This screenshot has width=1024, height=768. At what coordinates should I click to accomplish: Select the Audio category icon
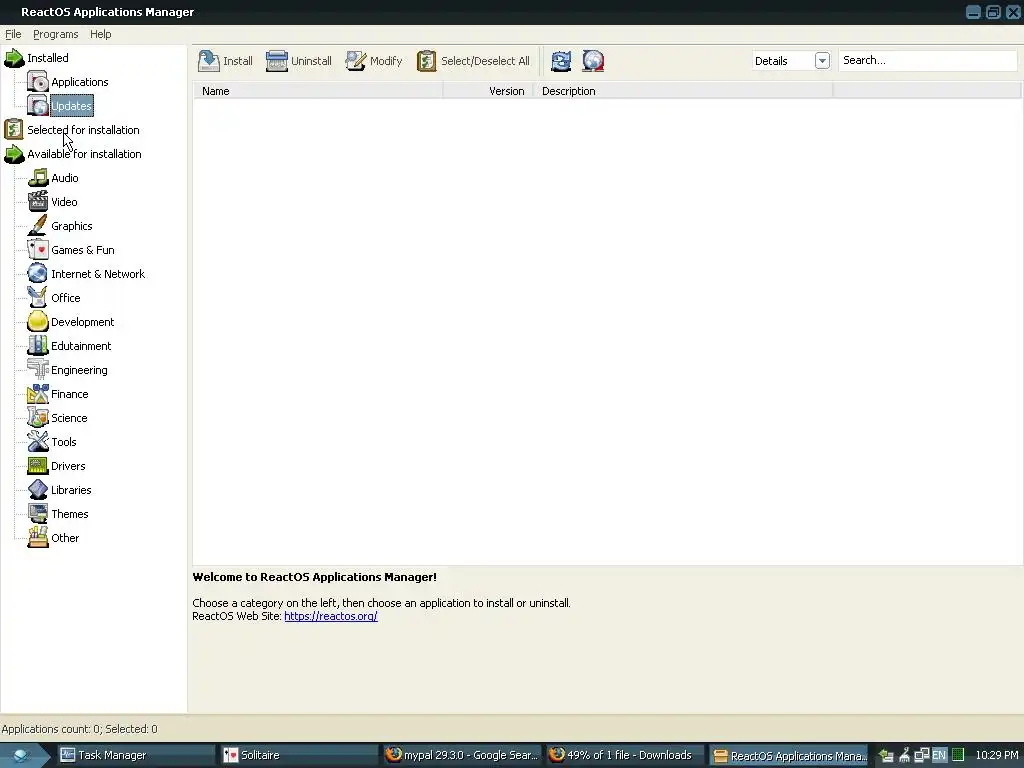(38, 178)
